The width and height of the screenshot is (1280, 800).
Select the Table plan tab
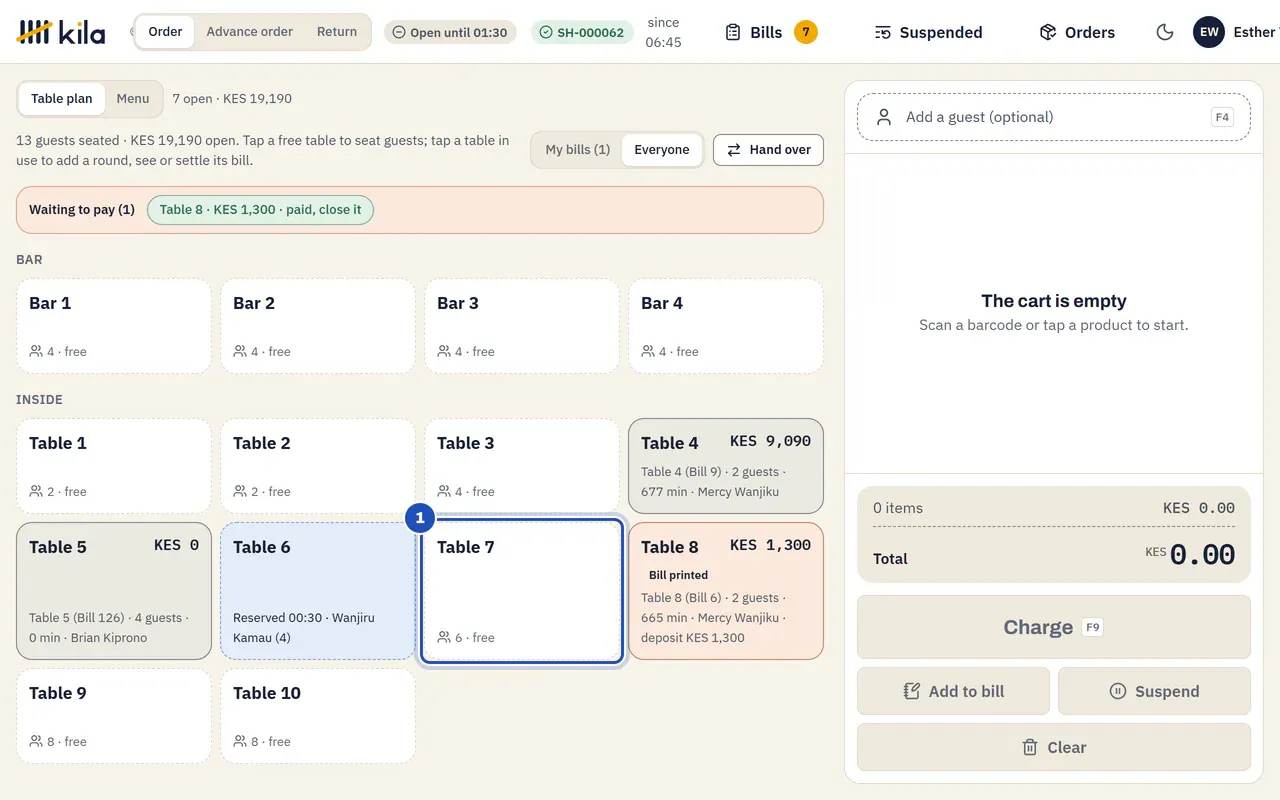62,98
